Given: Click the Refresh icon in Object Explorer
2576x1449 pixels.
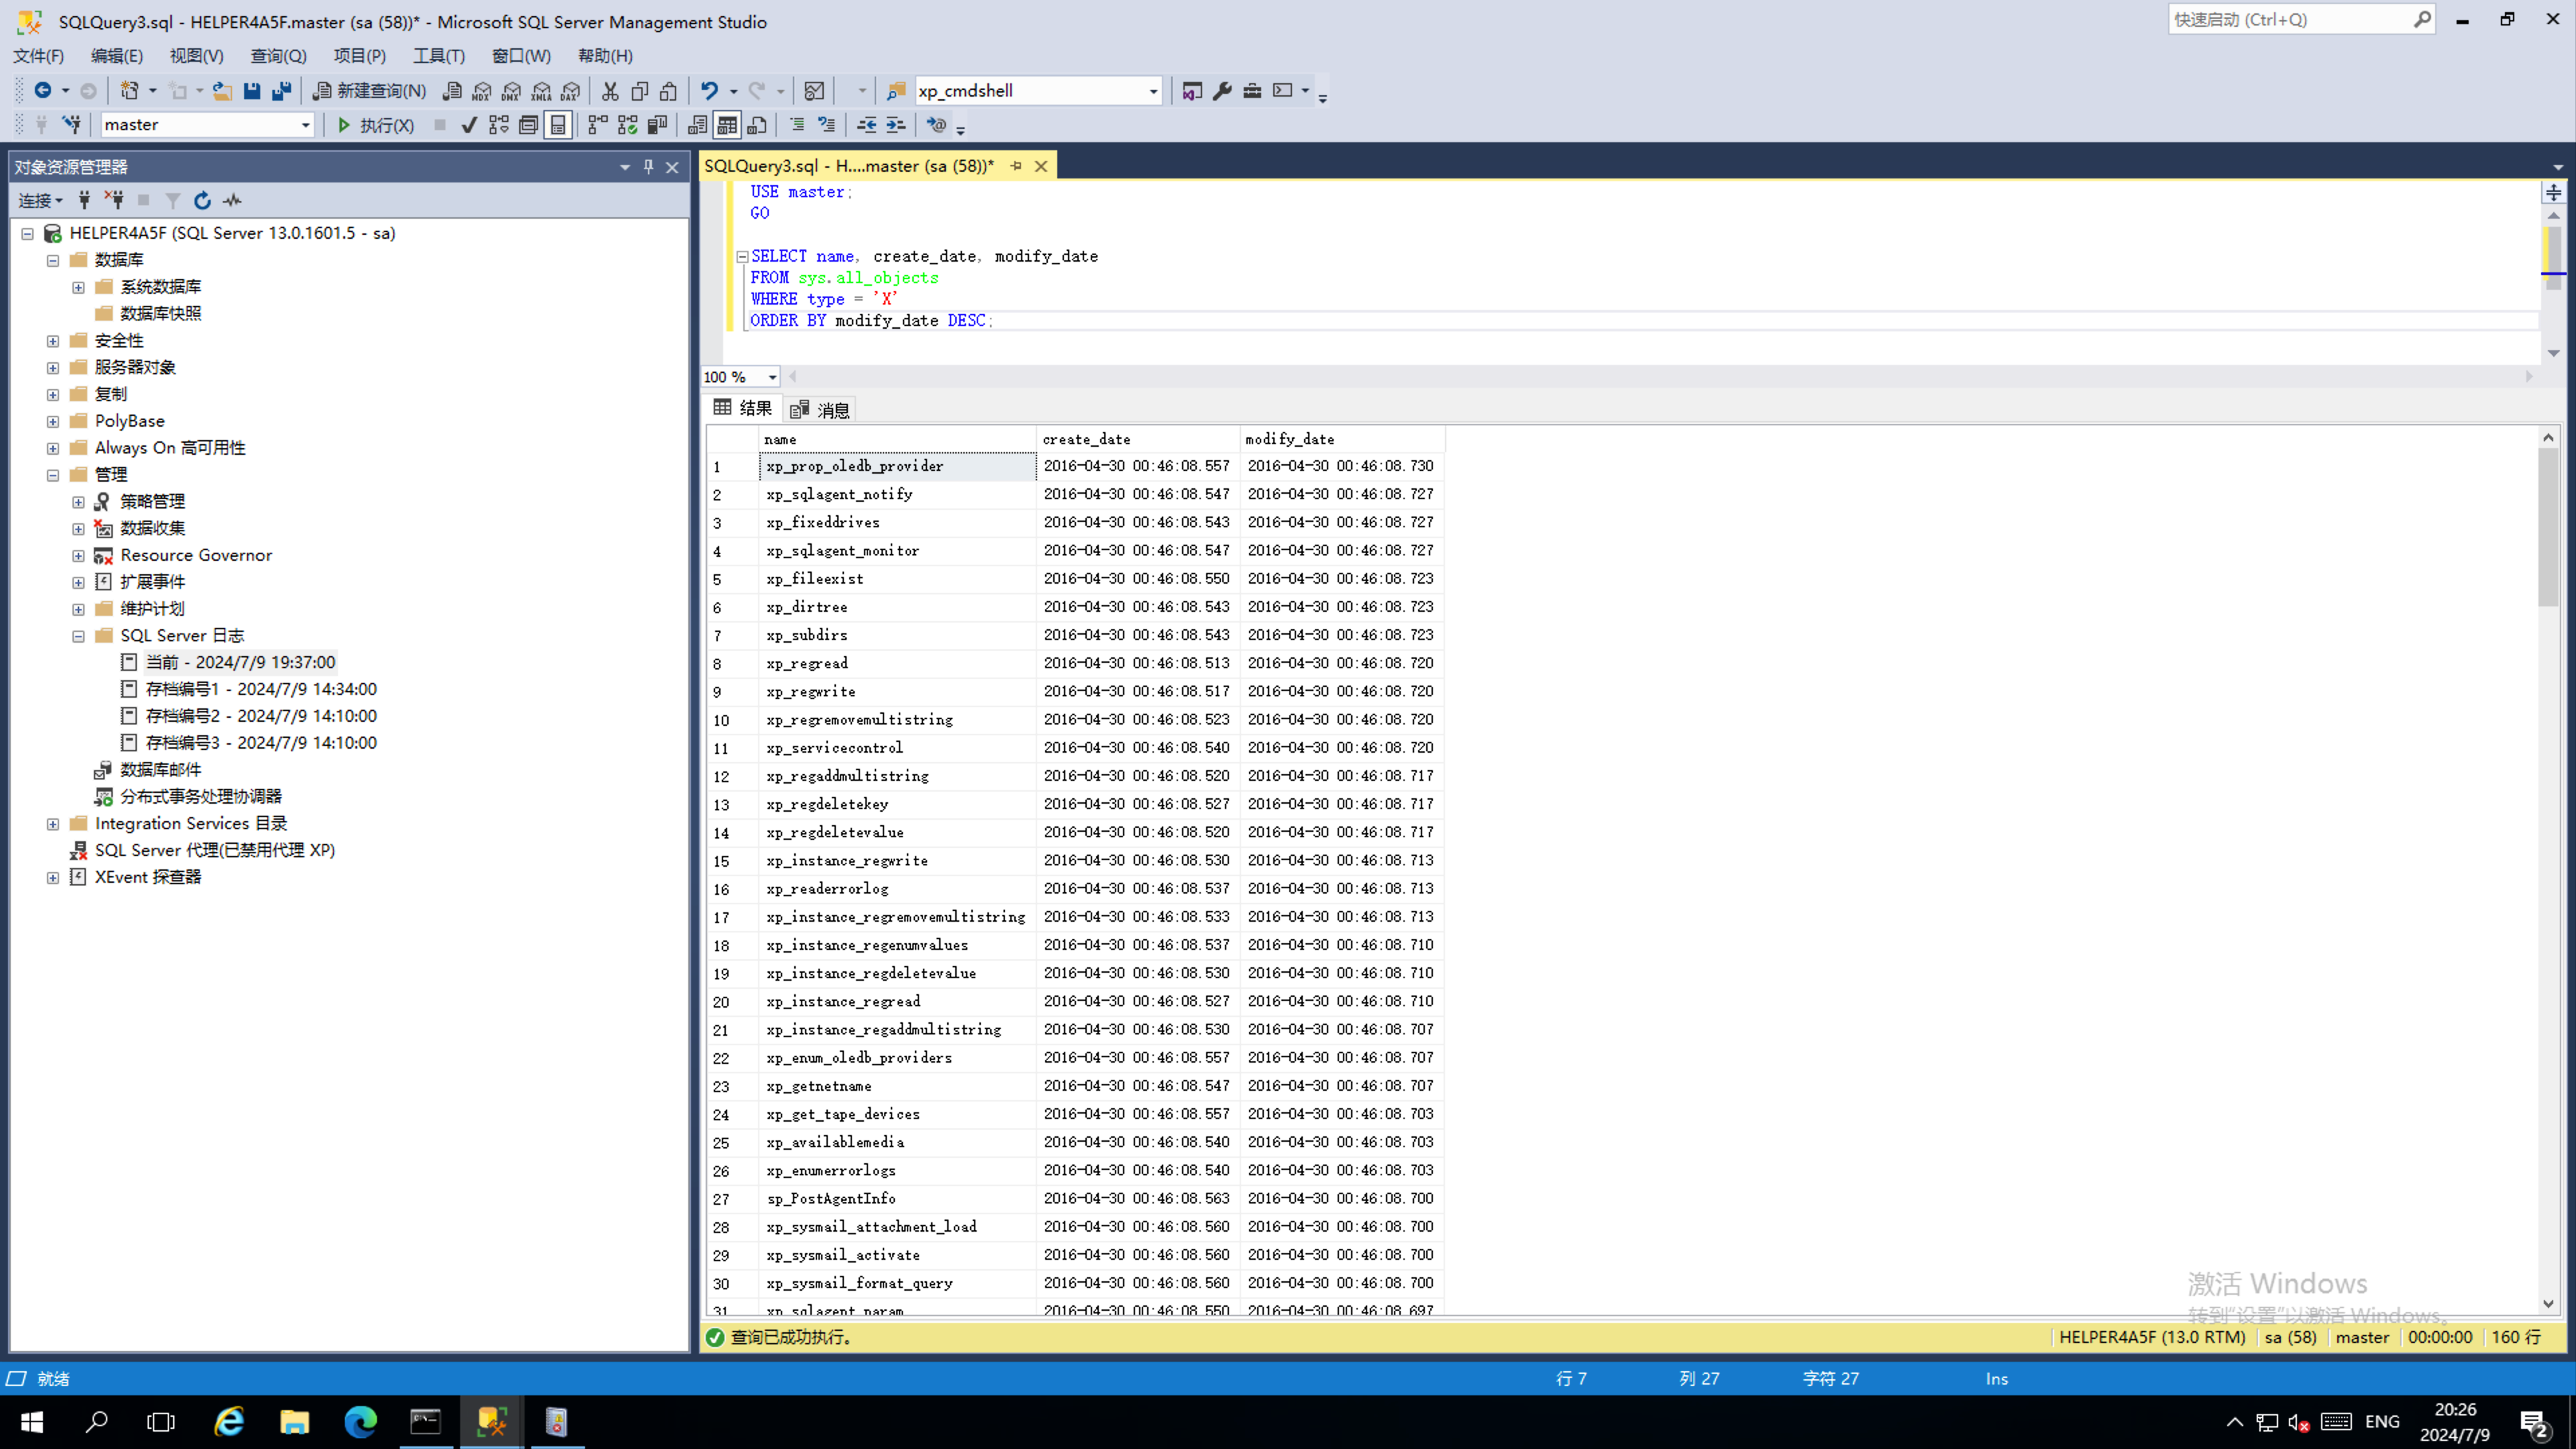Looking at the screenshot, I should [x=202, y=201].
